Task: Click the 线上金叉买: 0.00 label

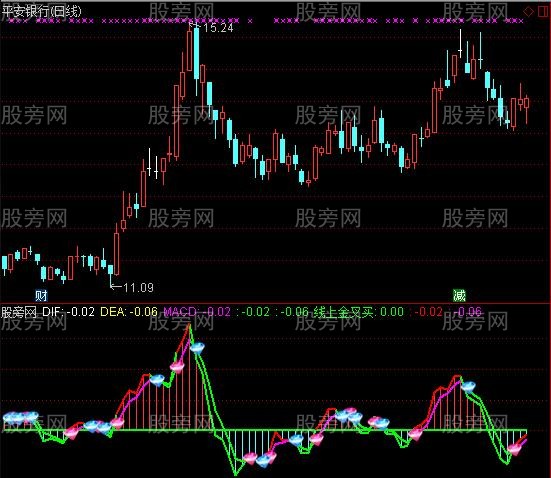Action: click(x=358, y=312)
